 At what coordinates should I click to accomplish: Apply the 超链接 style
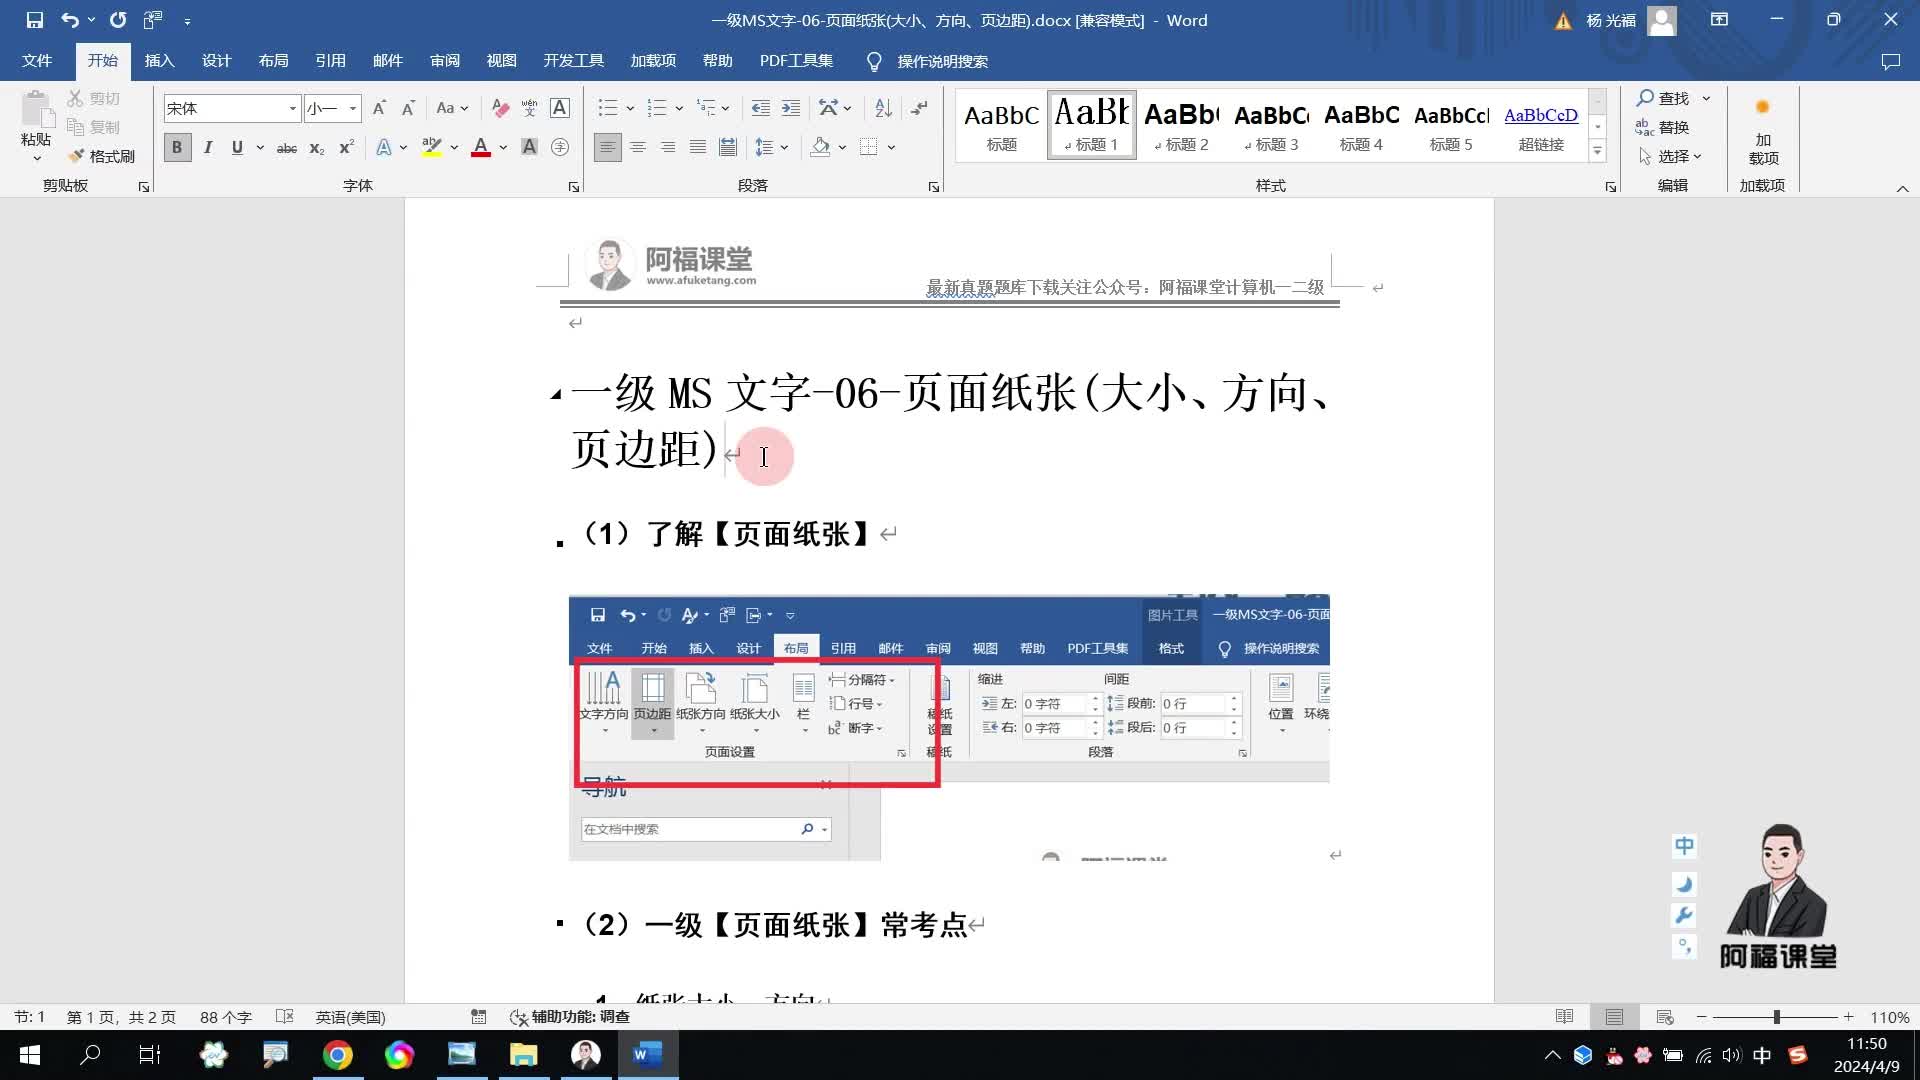1541,125
